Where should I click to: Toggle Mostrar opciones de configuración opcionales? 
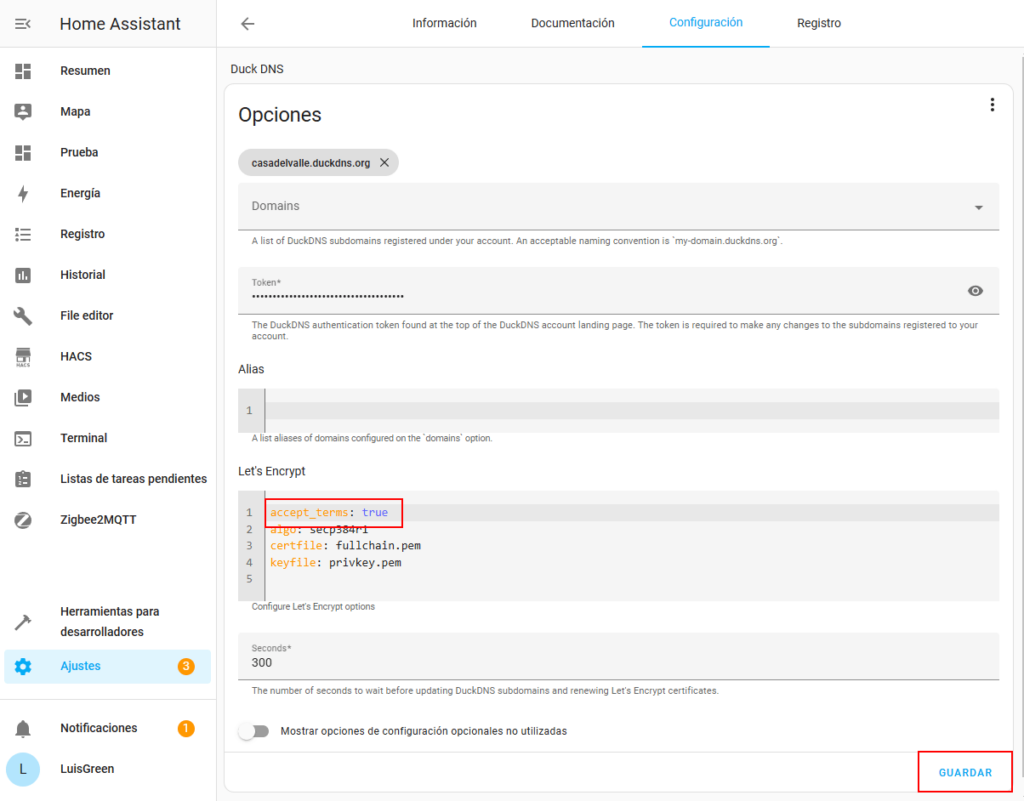pyautogui.click(x=254, y=731)
